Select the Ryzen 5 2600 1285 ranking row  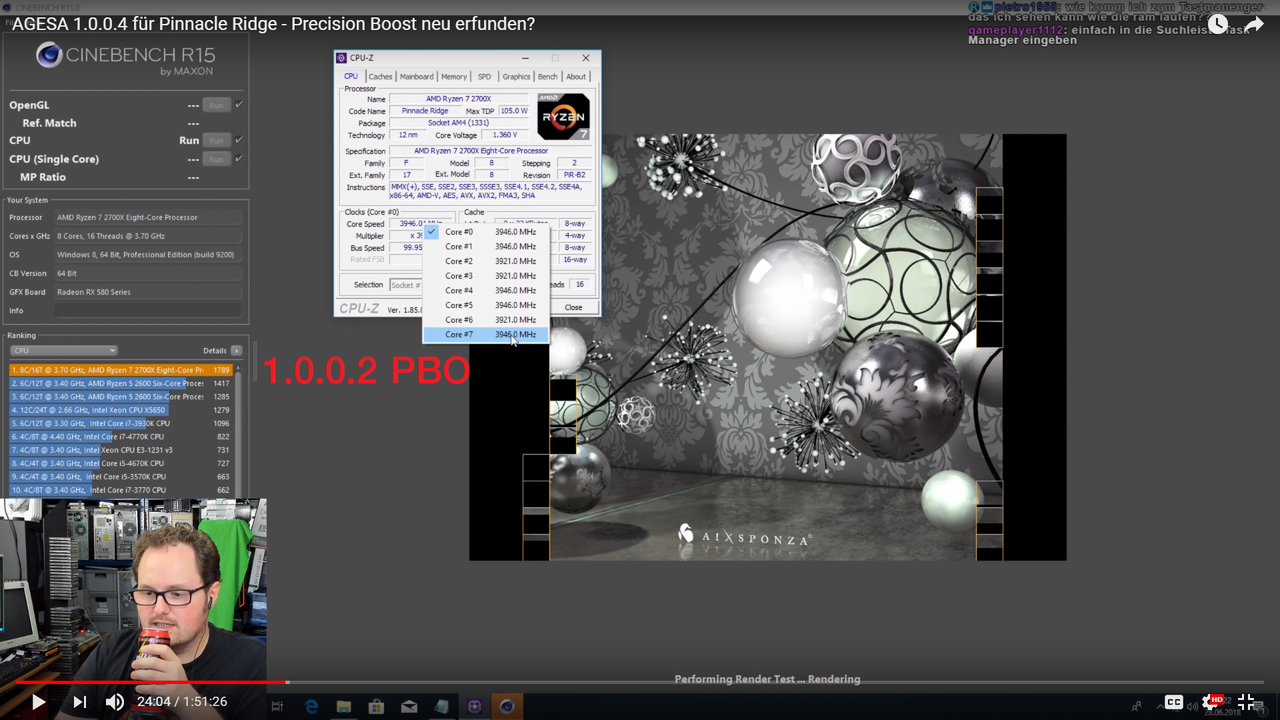[121, 397]
